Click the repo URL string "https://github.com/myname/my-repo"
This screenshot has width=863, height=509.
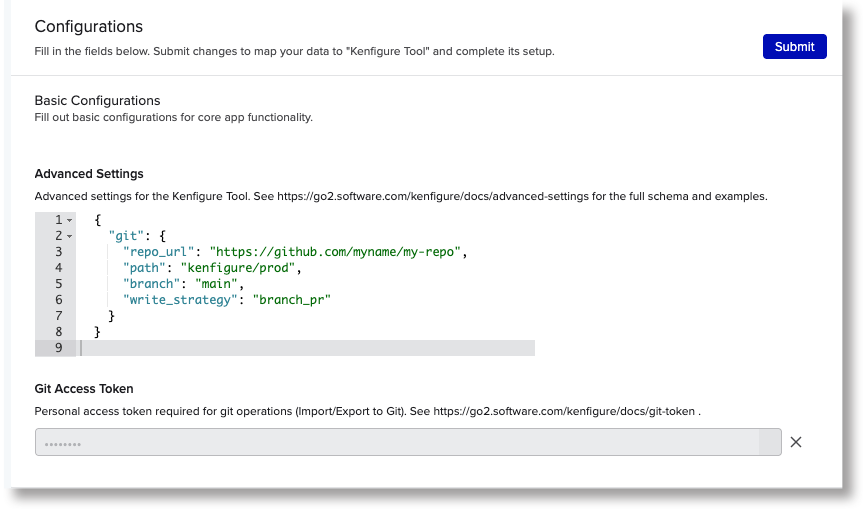point(335,252)
